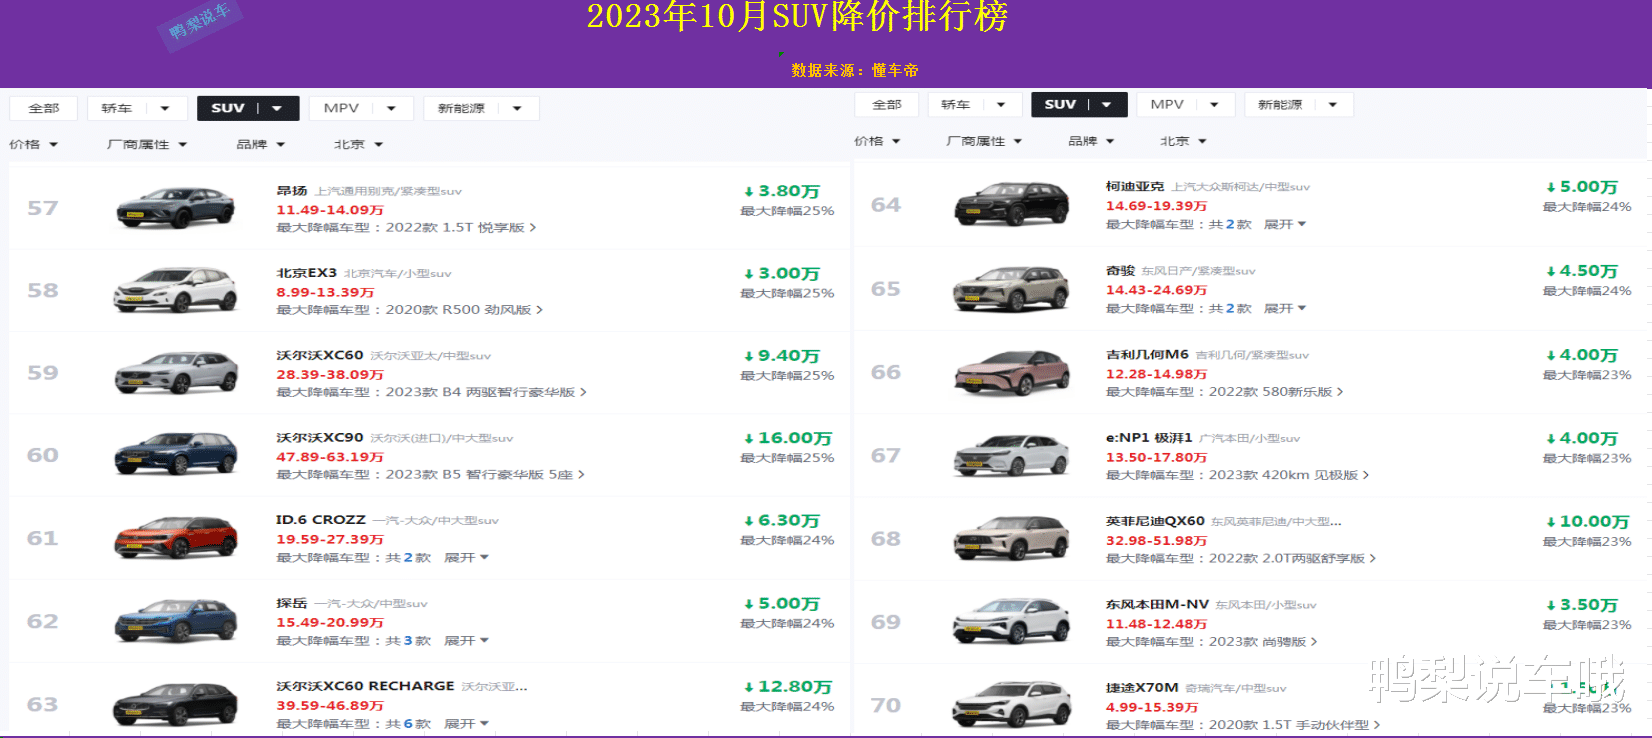Expand 展开 for 探岳 models
Image resolution: width=1652 pixels, height=738 pixels.
tap(466, 641)
